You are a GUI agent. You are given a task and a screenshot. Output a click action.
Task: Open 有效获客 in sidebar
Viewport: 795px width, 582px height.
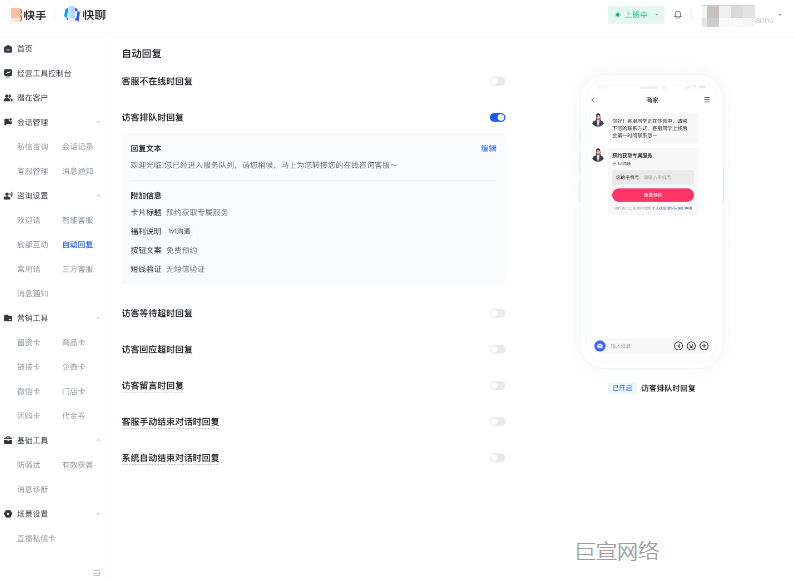[x=78, y=465]
